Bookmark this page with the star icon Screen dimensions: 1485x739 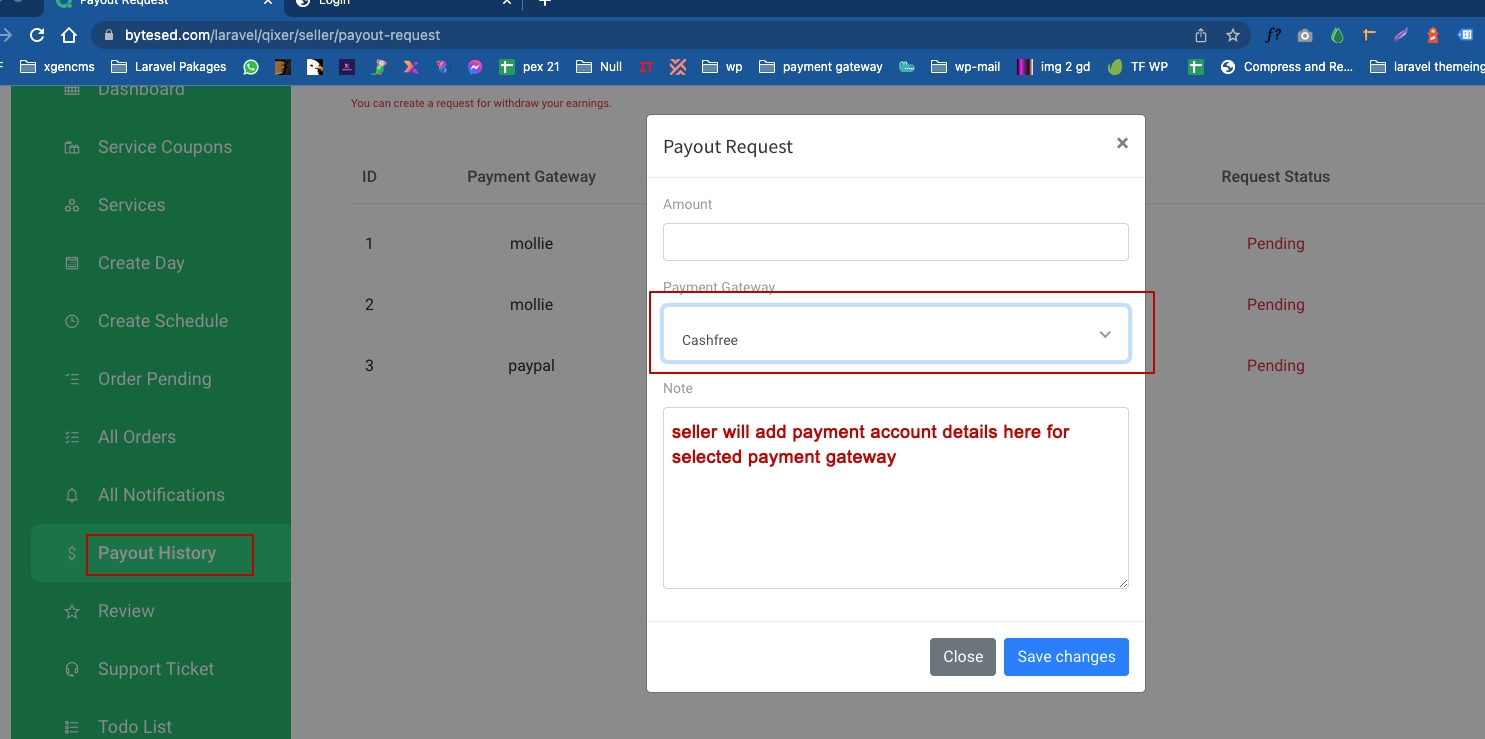click(1232, 35)
